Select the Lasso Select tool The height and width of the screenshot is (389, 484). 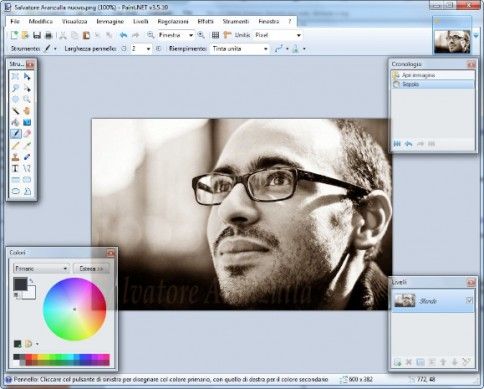coord(15,88)
